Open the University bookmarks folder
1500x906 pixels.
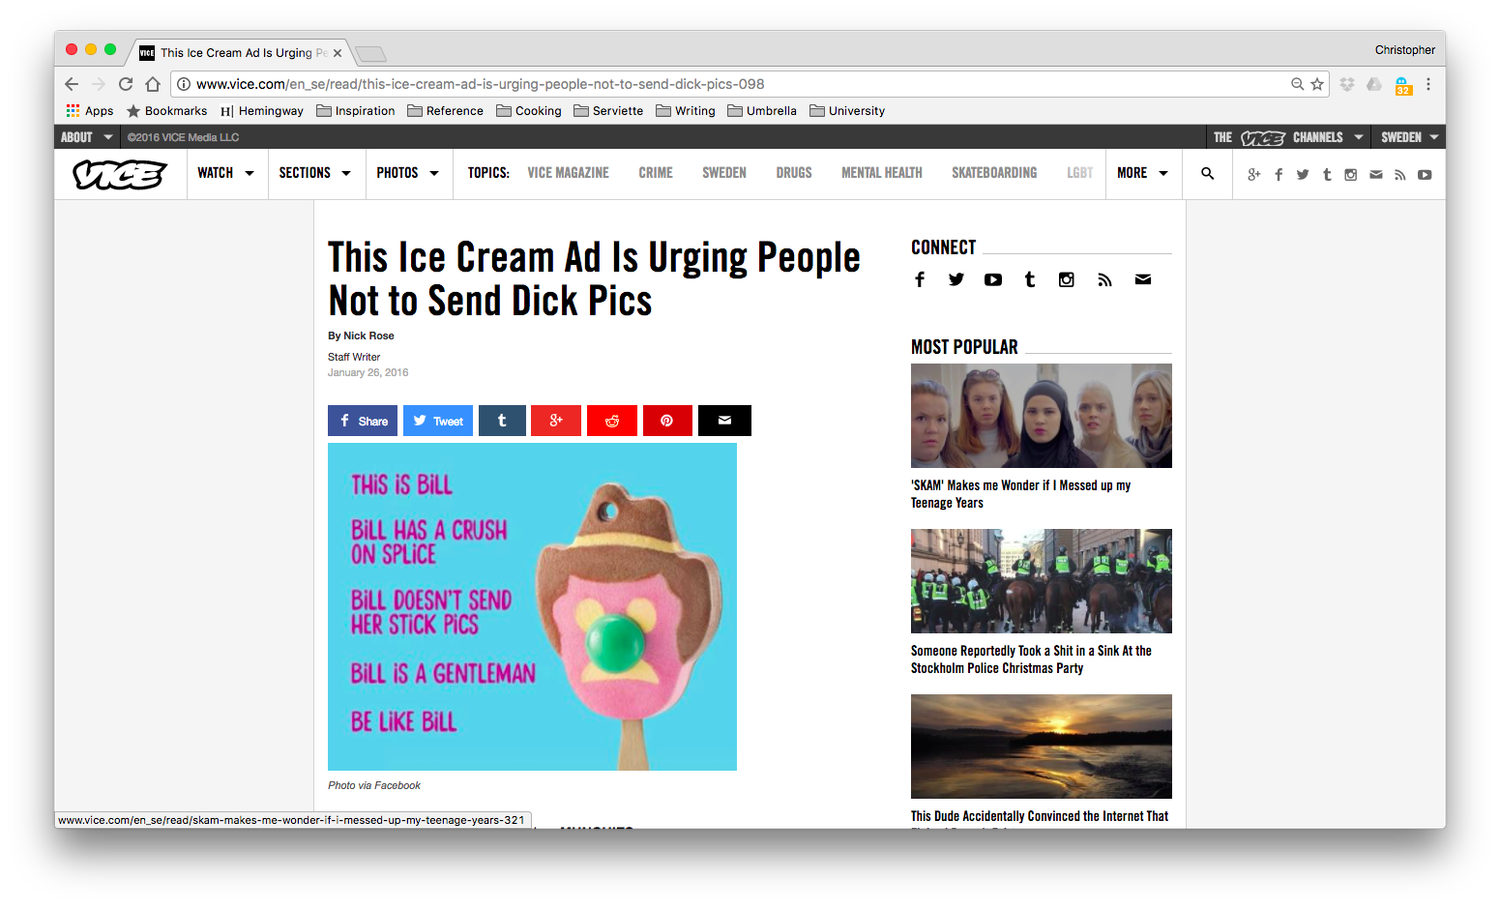[x=847, y=111]
